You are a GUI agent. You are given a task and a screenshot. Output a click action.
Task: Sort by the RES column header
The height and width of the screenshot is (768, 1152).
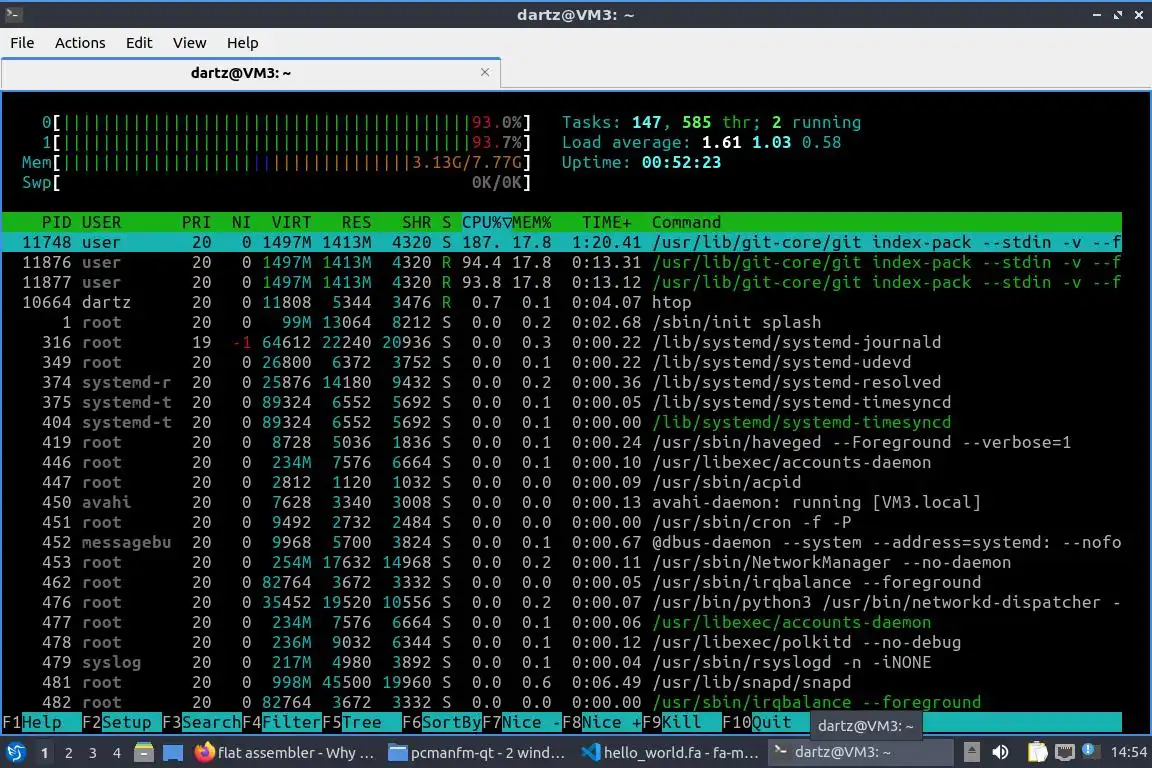pyautogui.click(x=356, y=222)
